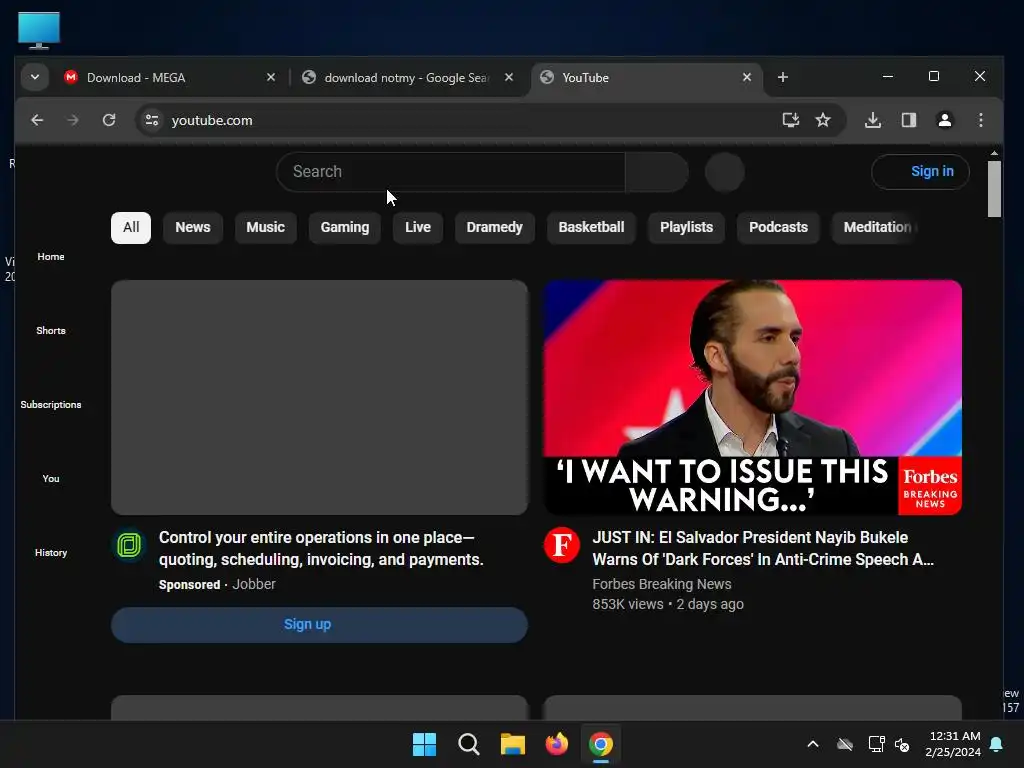Viewport: 1024px width, 768px height.
Task: Open the Chrome profile icon
Action: (x=944, y=120)
